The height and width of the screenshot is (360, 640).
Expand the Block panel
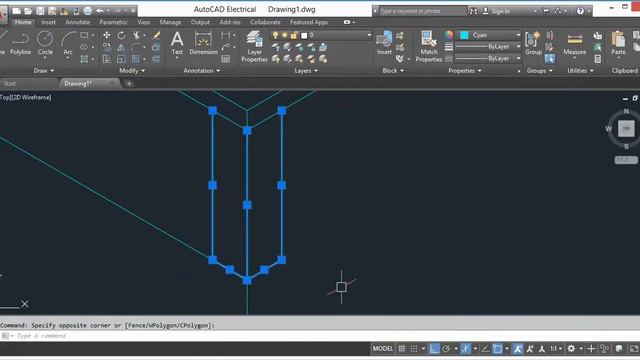[393, 71]
